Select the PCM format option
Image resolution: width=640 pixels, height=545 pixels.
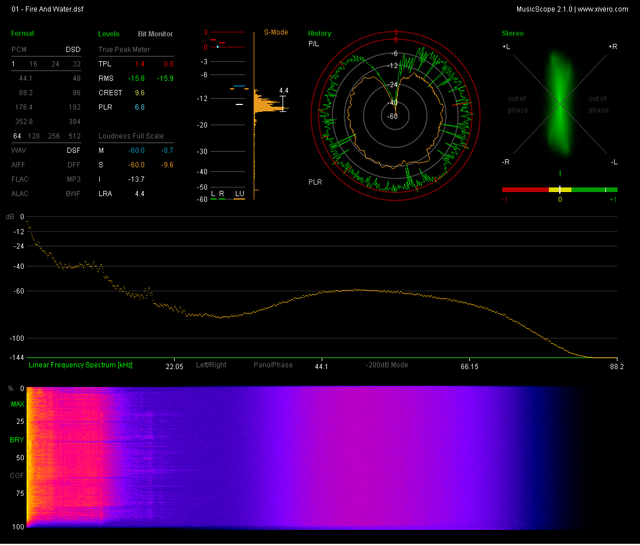point(19,49)
